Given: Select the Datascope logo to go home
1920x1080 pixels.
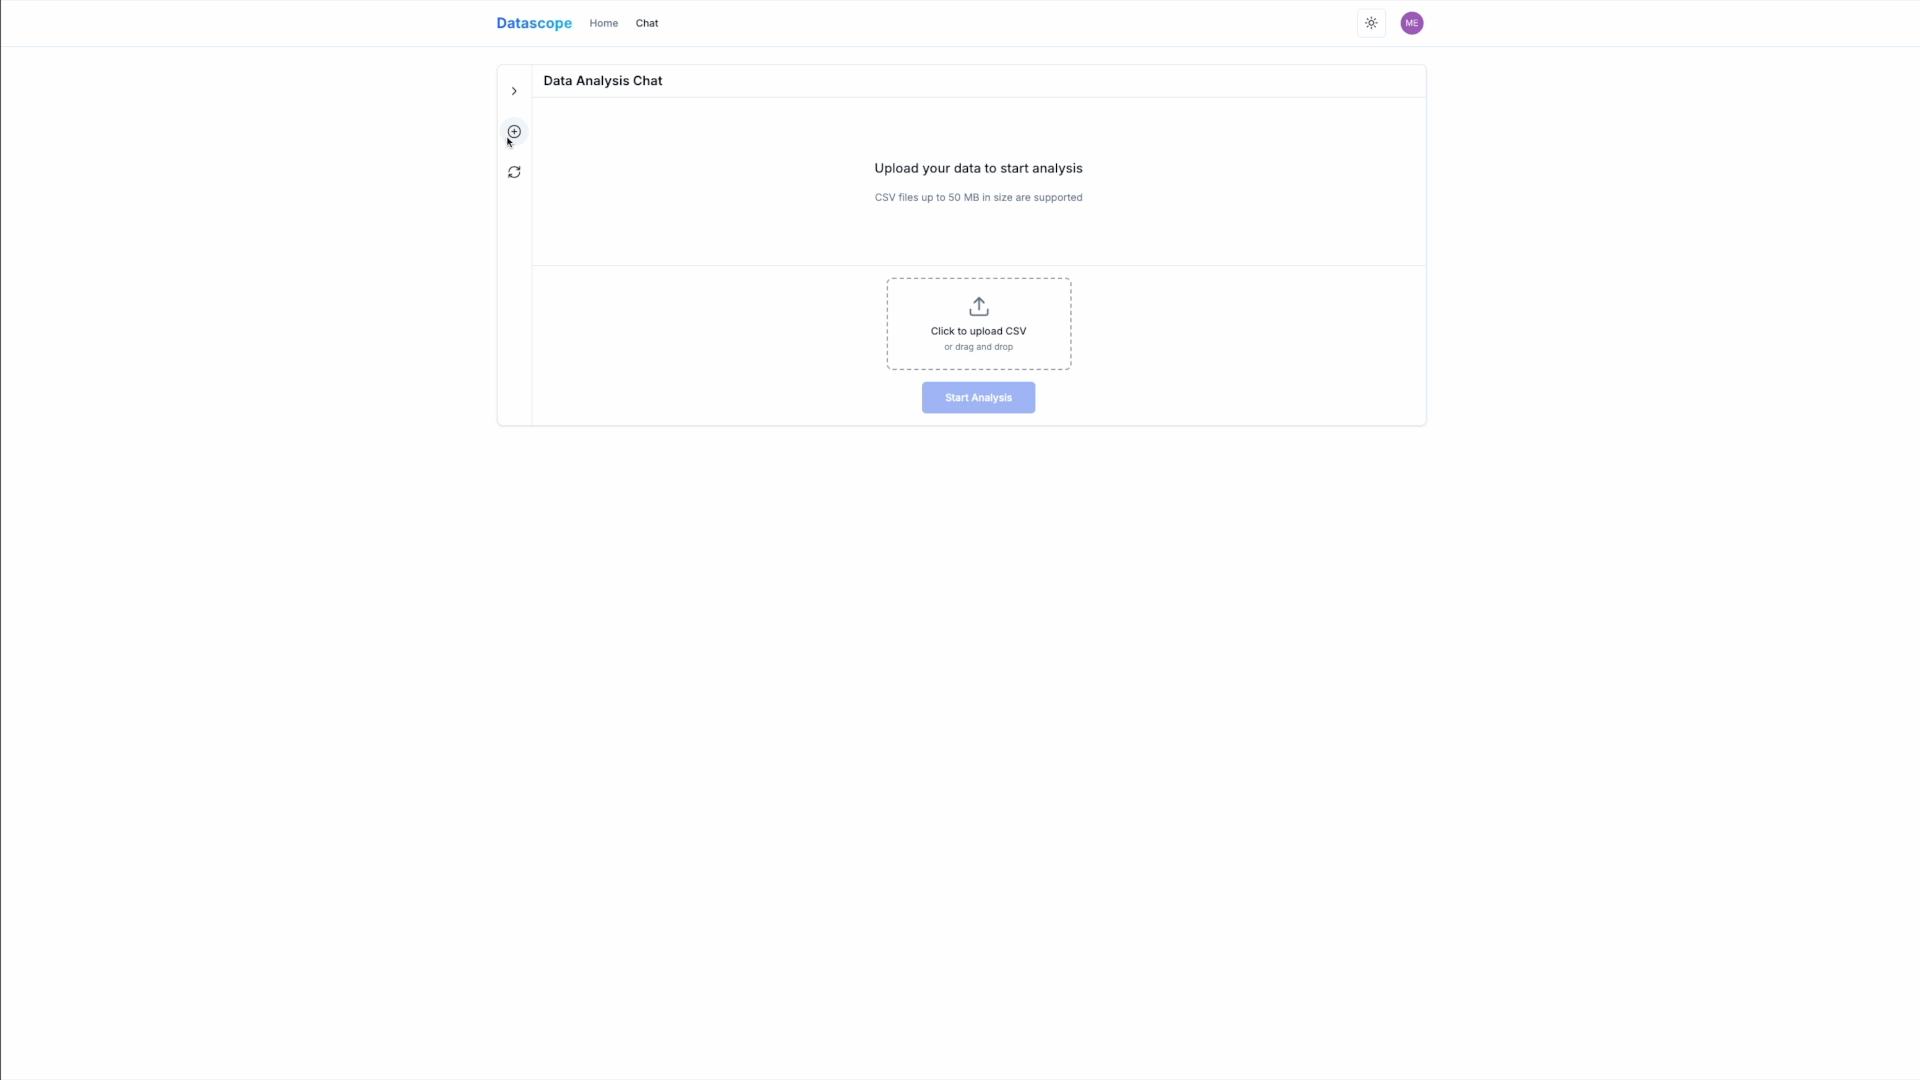Looking at the screenshot, I should point(533,22).
